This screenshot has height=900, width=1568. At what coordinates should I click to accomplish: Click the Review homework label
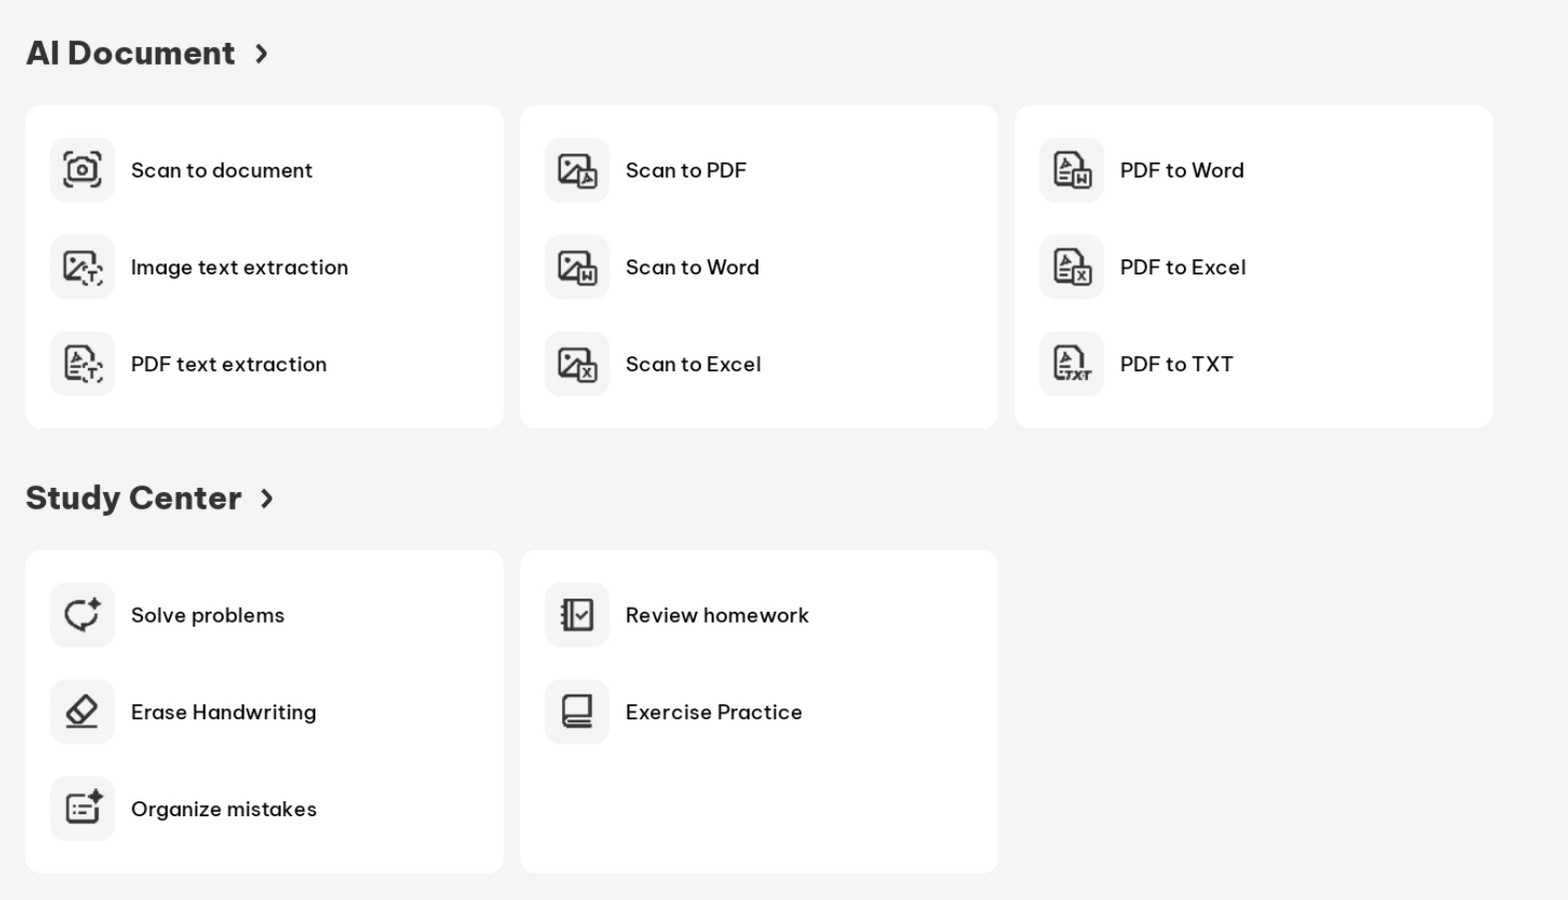point(717,615)
